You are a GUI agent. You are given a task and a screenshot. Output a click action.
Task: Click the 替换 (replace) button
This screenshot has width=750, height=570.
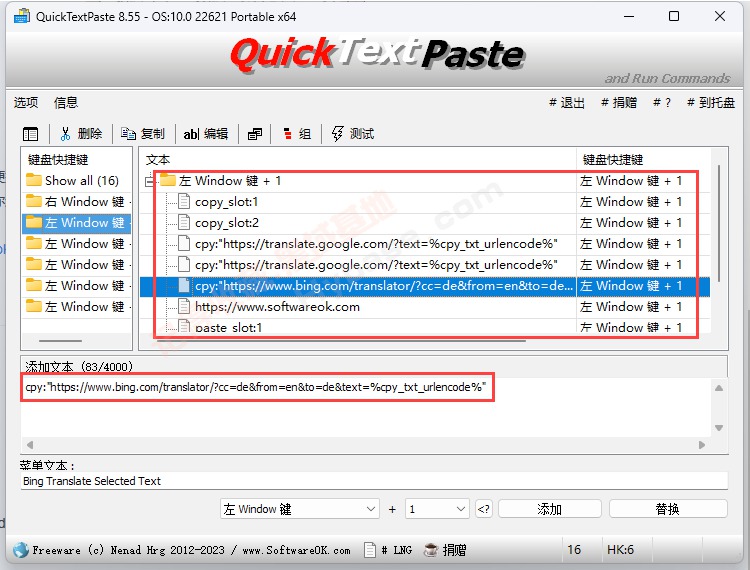pos(668,509)
